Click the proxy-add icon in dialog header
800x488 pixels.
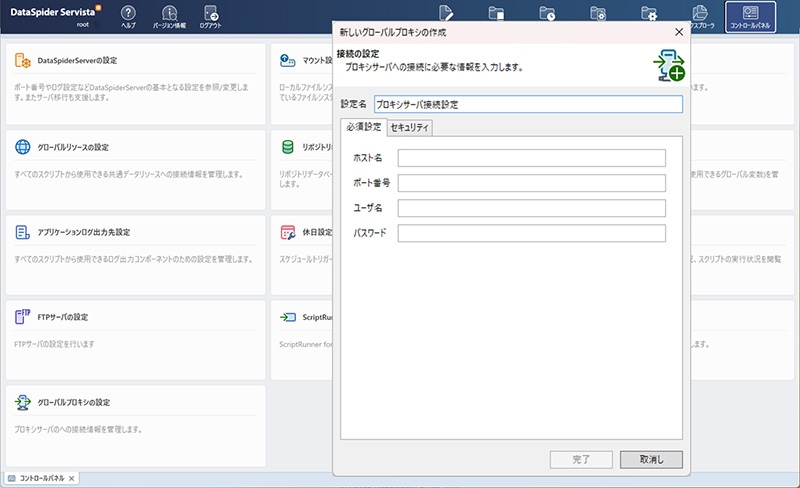pos(669,65)
